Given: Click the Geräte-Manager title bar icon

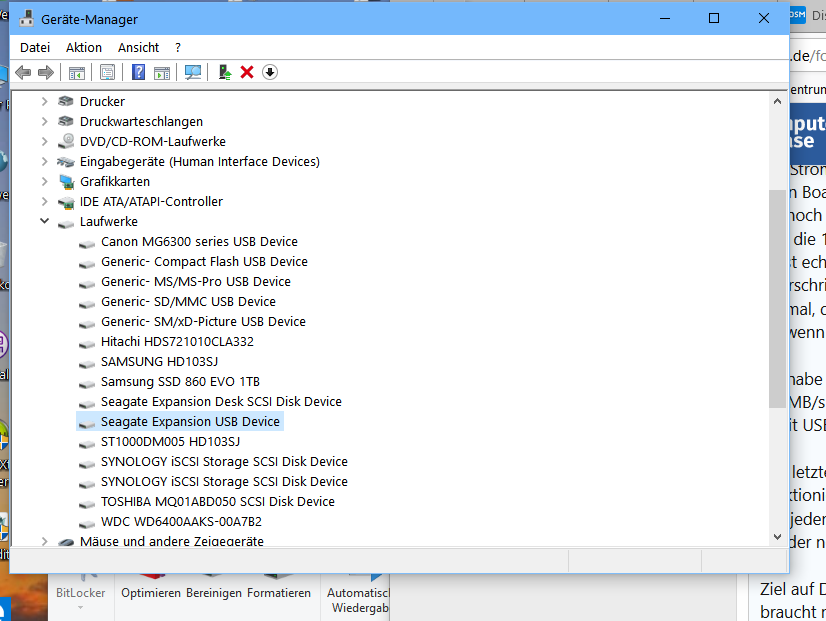Looking at the screenshot, I should (26, 18).
